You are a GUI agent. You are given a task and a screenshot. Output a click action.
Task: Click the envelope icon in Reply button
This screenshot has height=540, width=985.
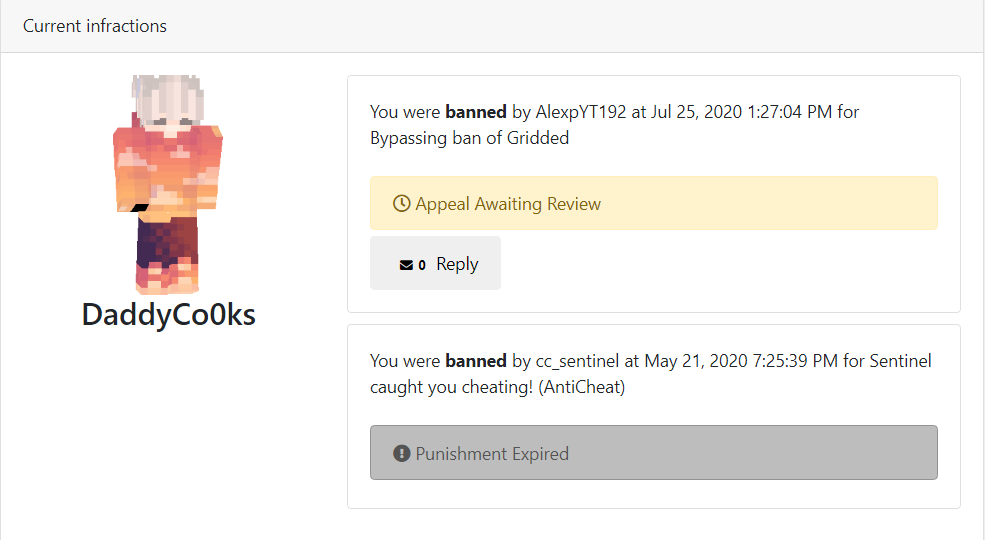406,265
